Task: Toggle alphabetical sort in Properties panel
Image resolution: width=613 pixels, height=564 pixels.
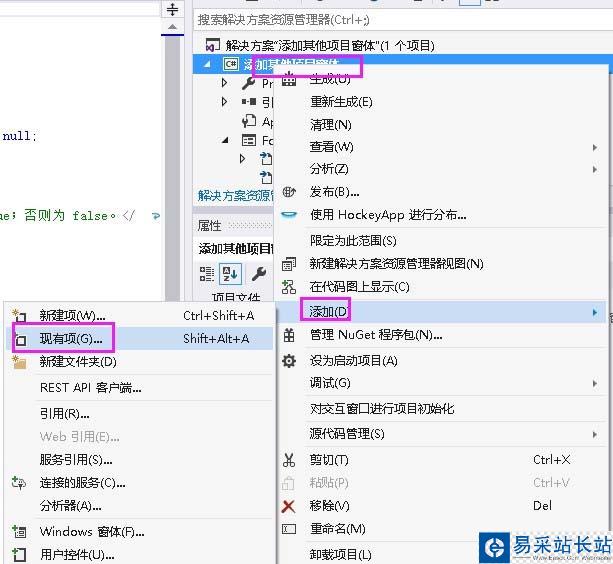Action: pos(230,274)
